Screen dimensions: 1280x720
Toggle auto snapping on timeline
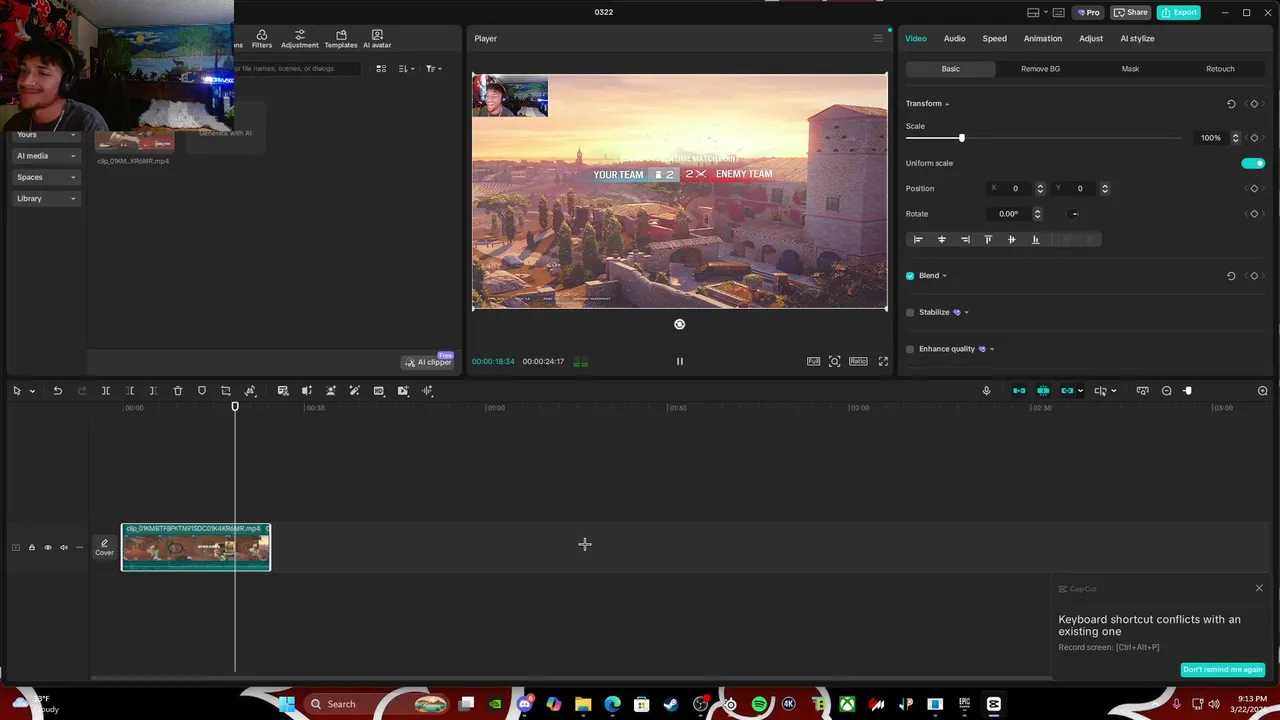[x=1043, y=391]
